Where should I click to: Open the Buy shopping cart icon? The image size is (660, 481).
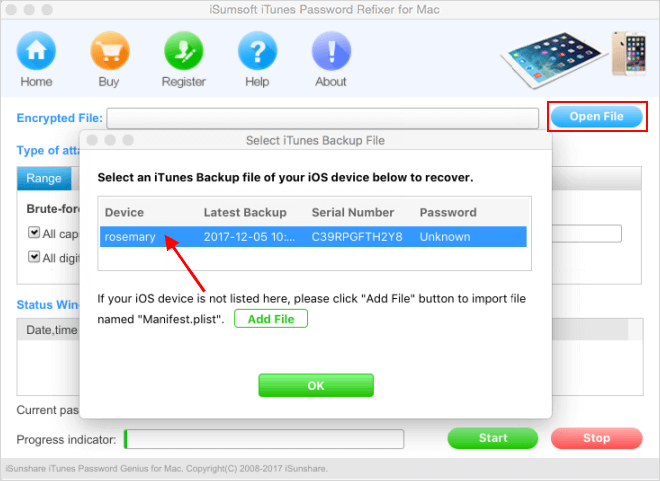pyautogui.click(x=109, y=51)
